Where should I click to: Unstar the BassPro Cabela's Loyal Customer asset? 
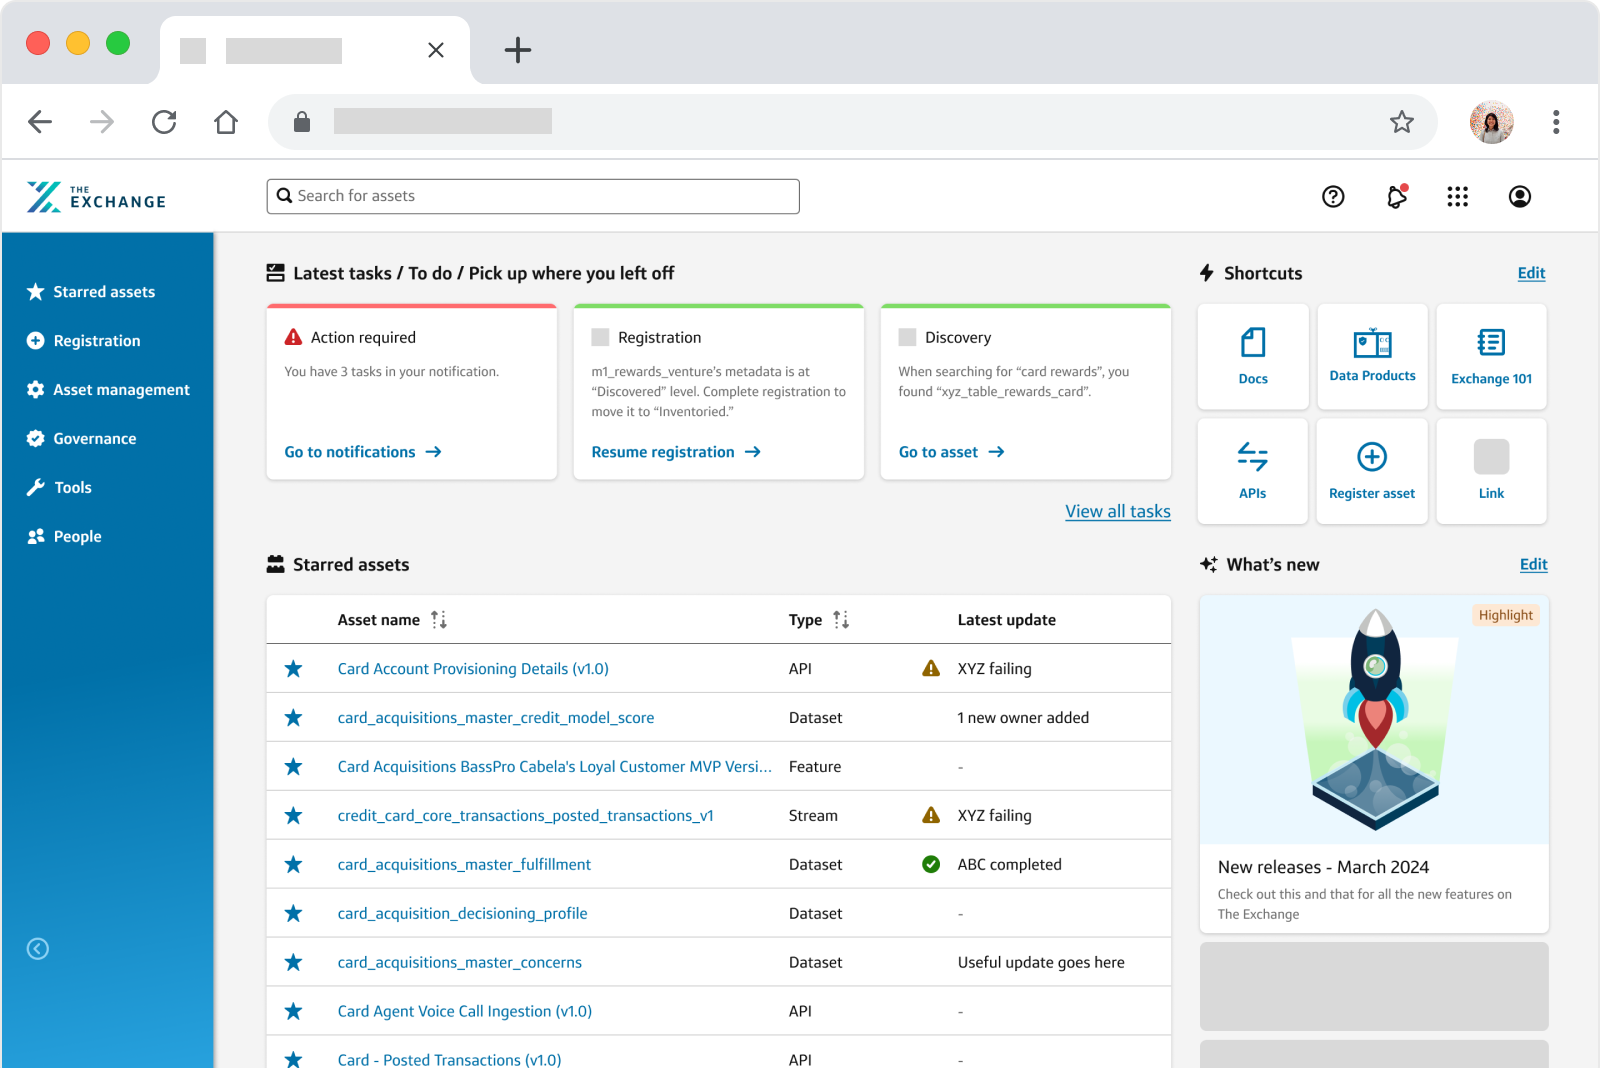click(x=293, y=767)
